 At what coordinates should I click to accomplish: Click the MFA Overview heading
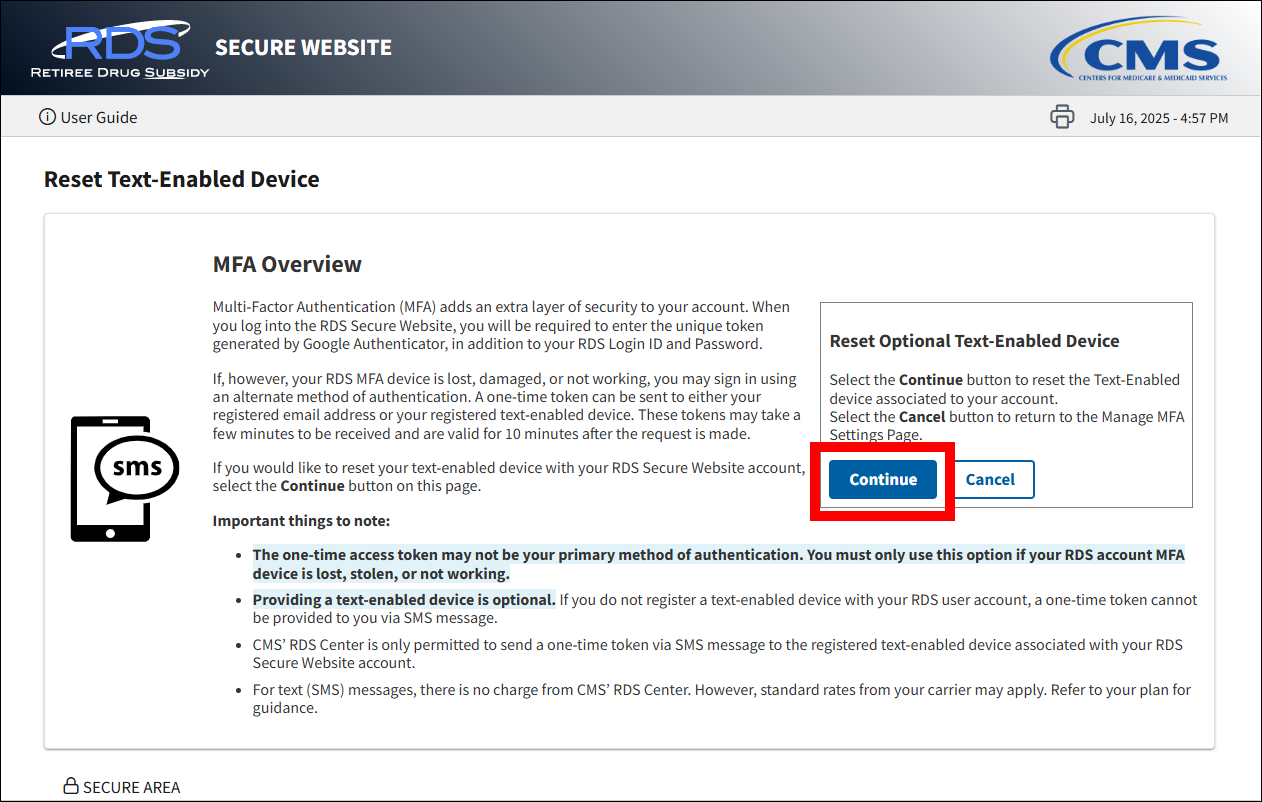pyautogui.click(x=287, y=265)
